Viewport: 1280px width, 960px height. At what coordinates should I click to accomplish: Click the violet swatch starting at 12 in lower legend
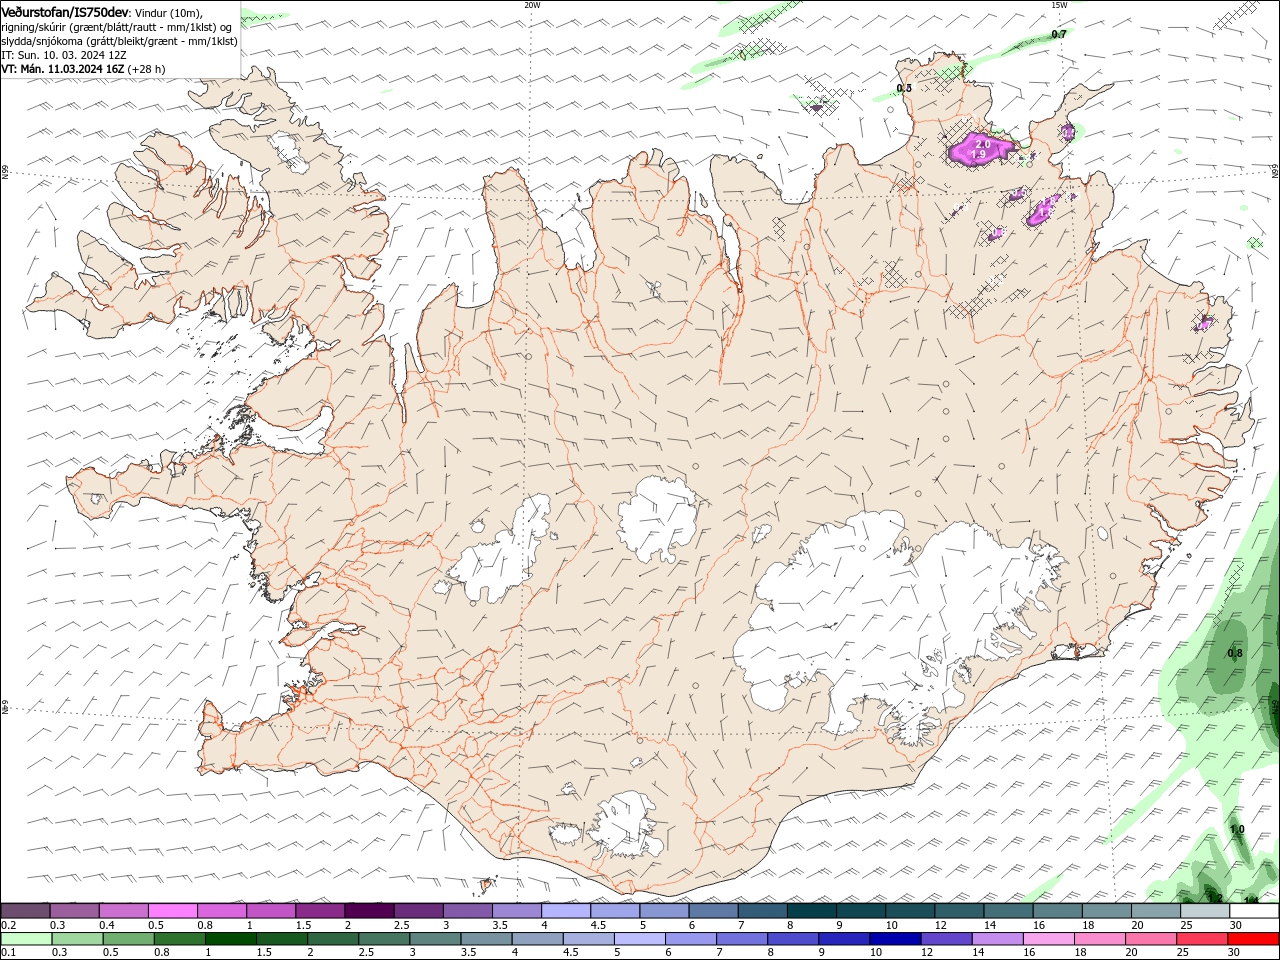pyautogui.click(x=946, y=939)
